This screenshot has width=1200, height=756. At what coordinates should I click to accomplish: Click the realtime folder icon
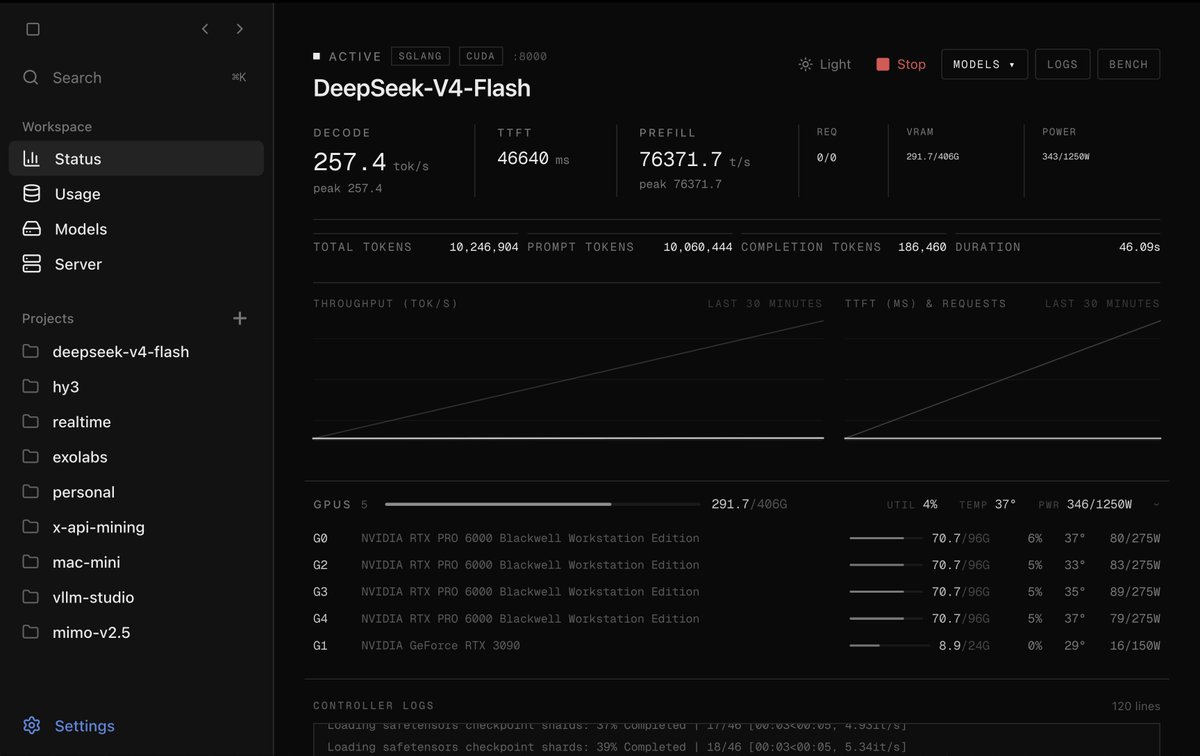pos(31,421)
